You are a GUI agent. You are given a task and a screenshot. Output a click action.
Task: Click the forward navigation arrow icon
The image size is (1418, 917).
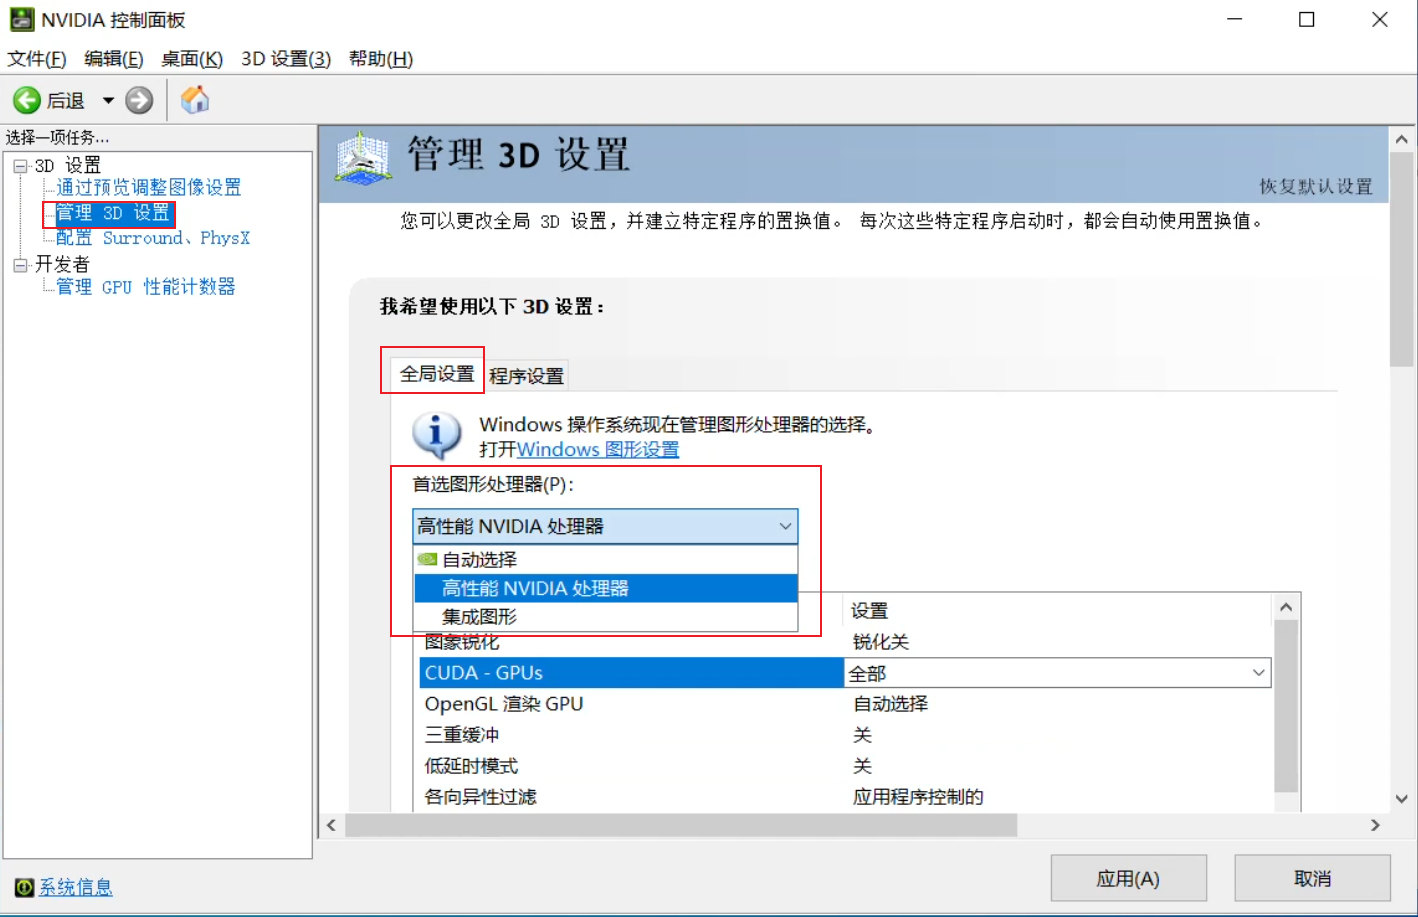point(139,99)
